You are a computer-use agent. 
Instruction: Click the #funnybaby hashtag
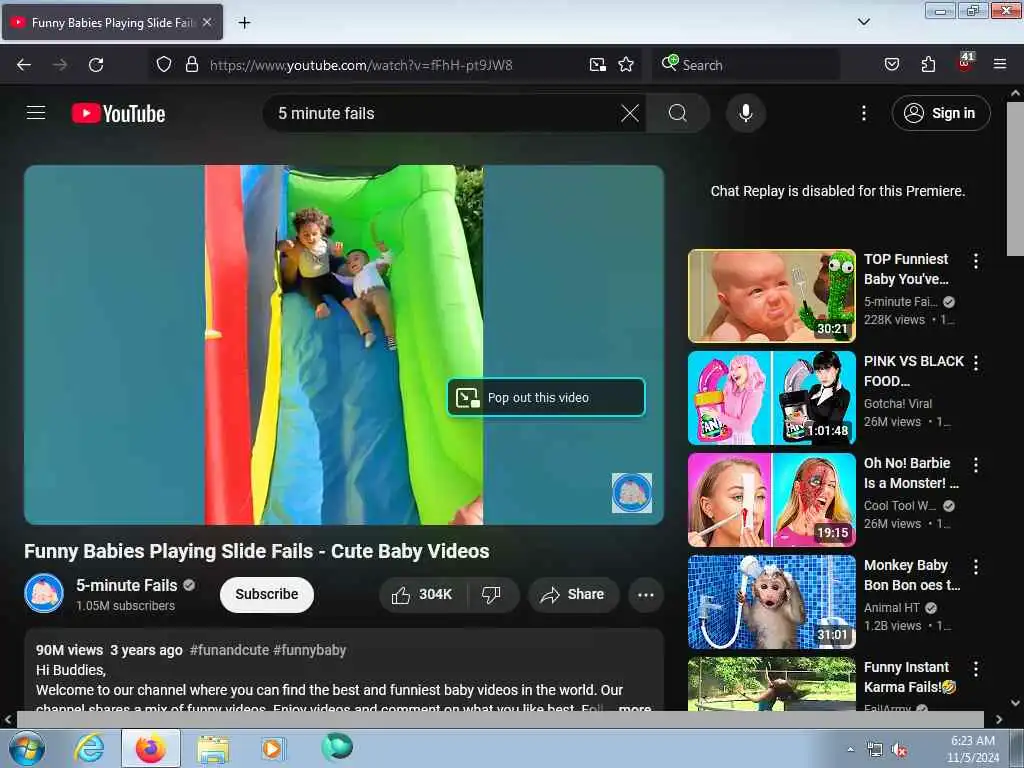(310, 650)
